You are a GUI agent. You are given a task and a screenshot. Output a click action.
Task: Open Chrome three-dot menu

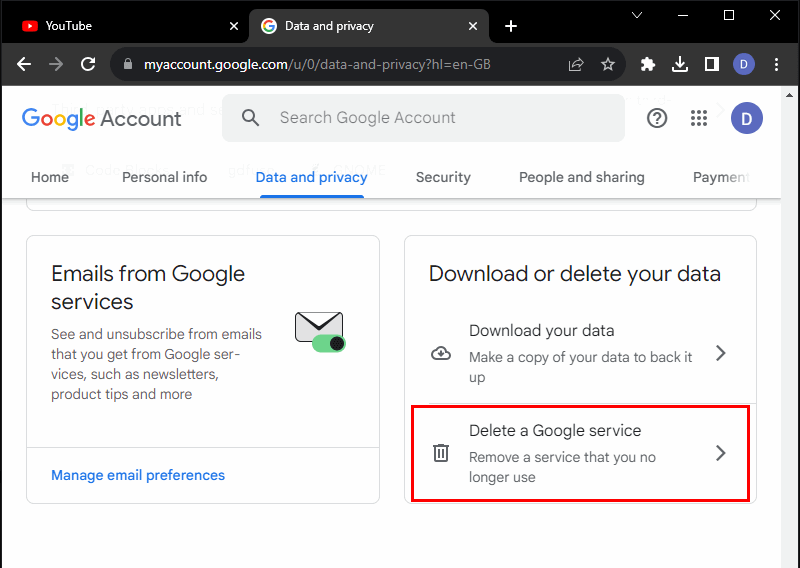pyautogui.click(x=776, y=64)
